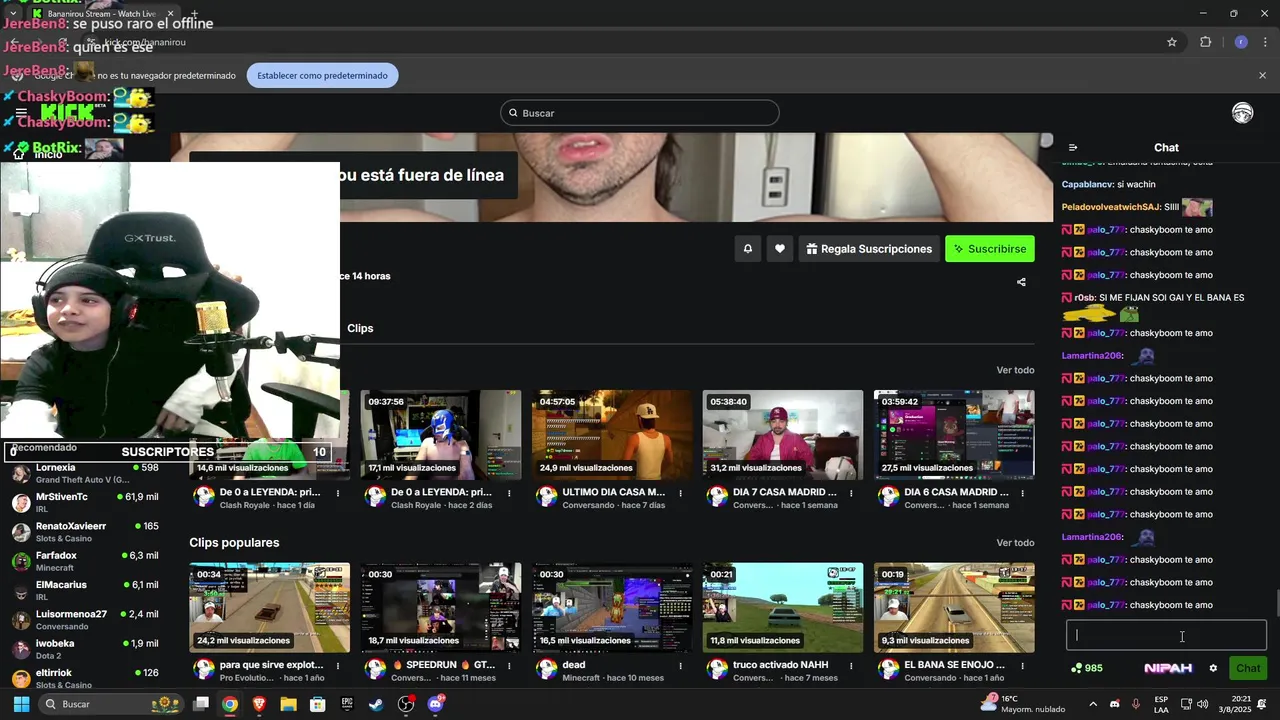Open options menu for 'truco activado NAHH' clip

851,665
